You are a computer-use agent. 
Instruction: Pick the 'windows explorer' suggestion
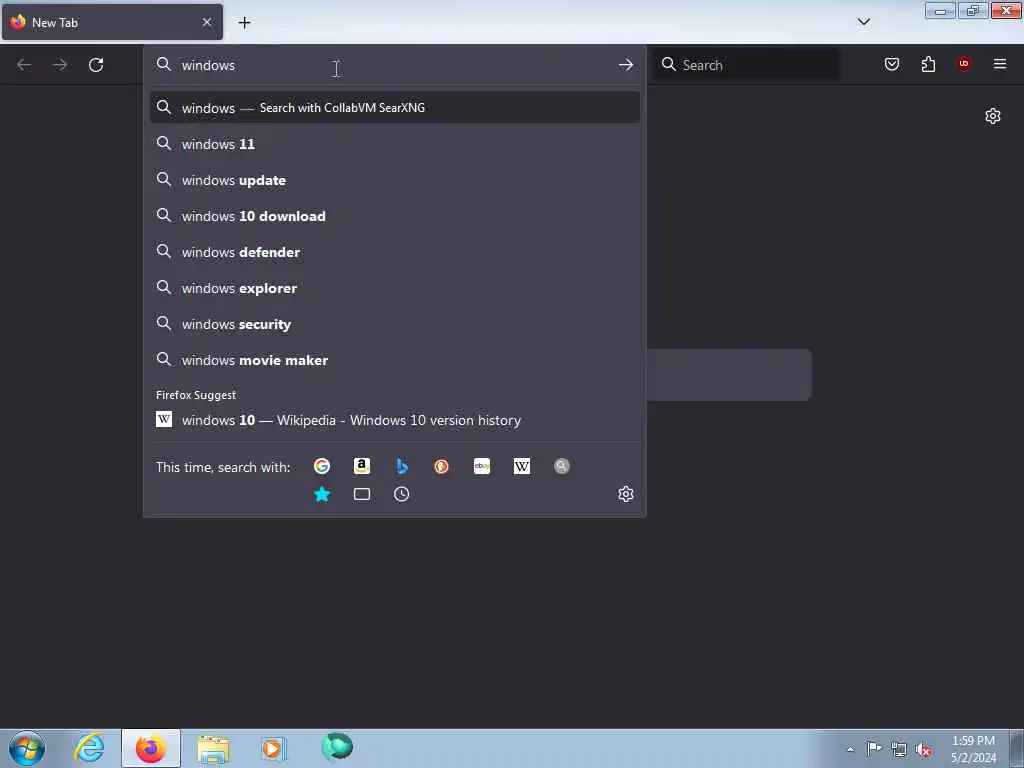pos(394,288)
